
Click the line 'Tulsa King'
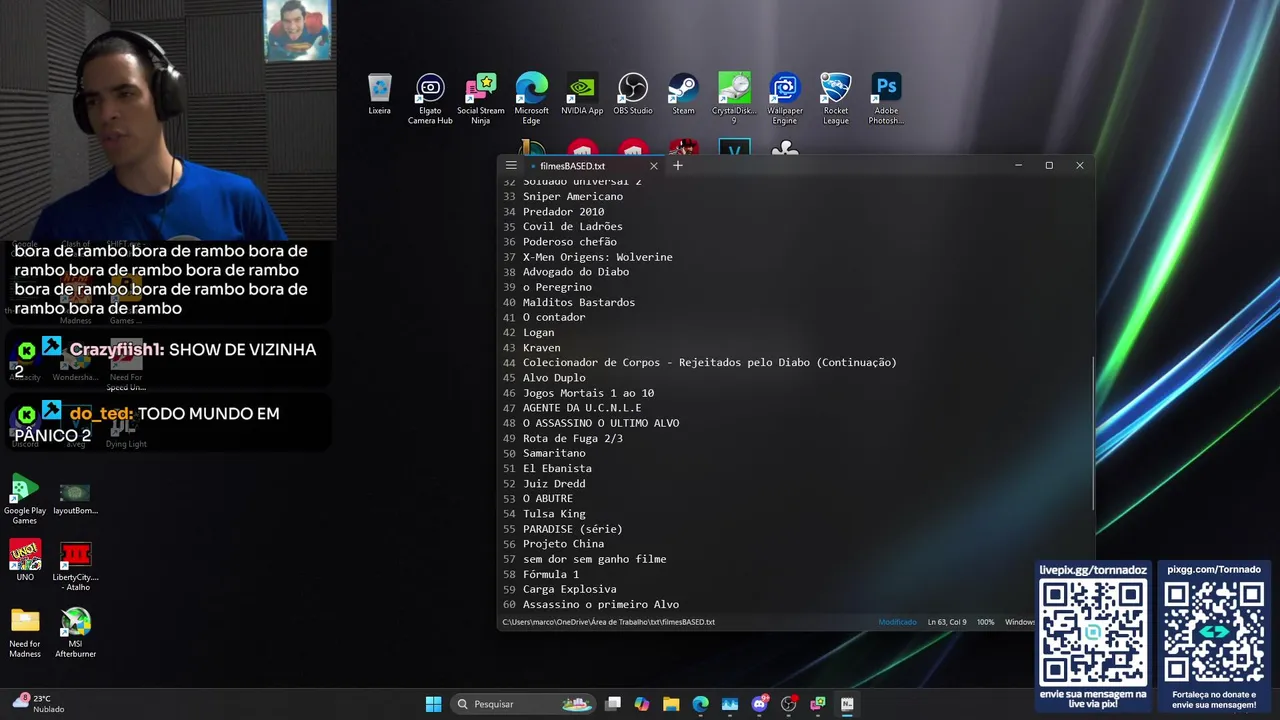[x=554, y=514]
